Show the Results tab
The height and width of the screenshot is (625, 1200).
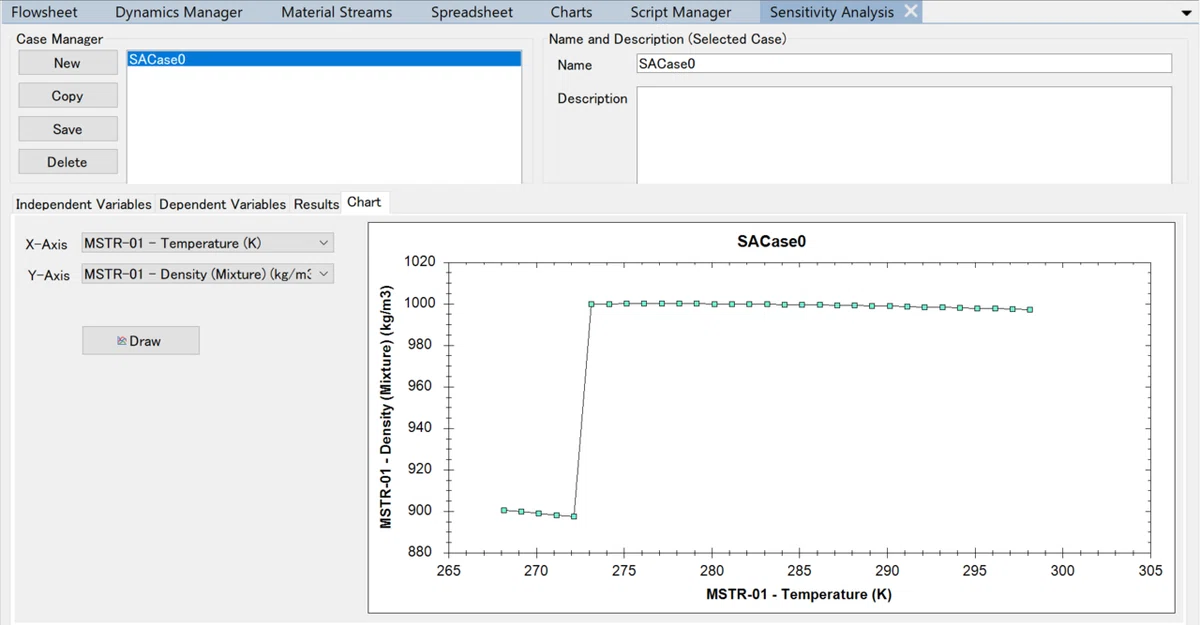[x=316, y=204]
